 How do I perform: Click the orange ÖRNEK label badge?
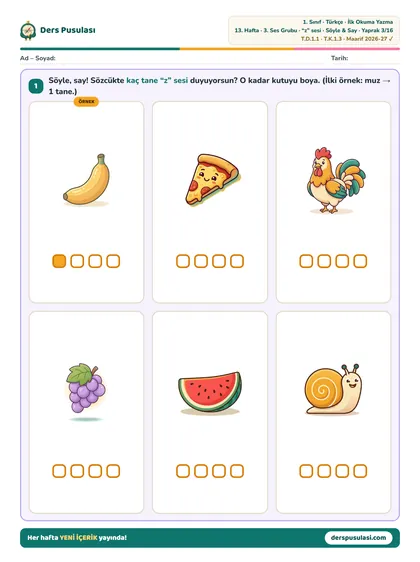tap(86, 102)
